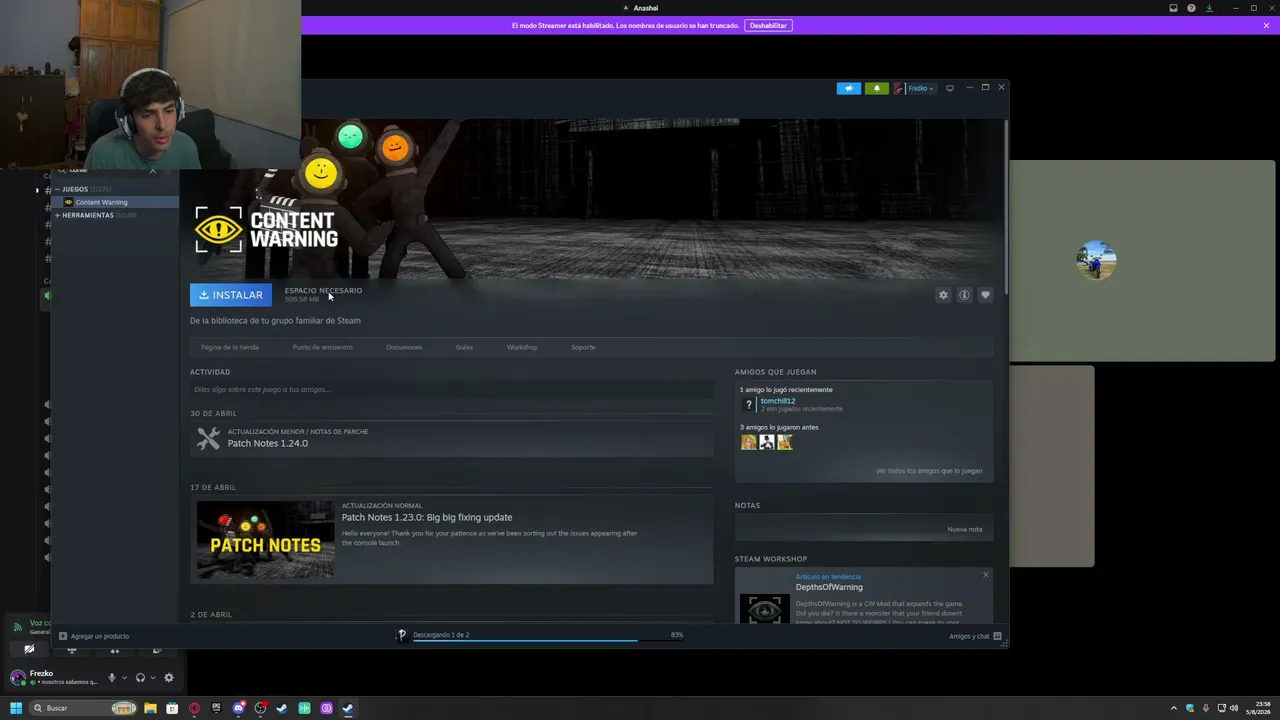Open volume tray icon
Viewport: 1280px width, 720px height.
coord(1234,708)
